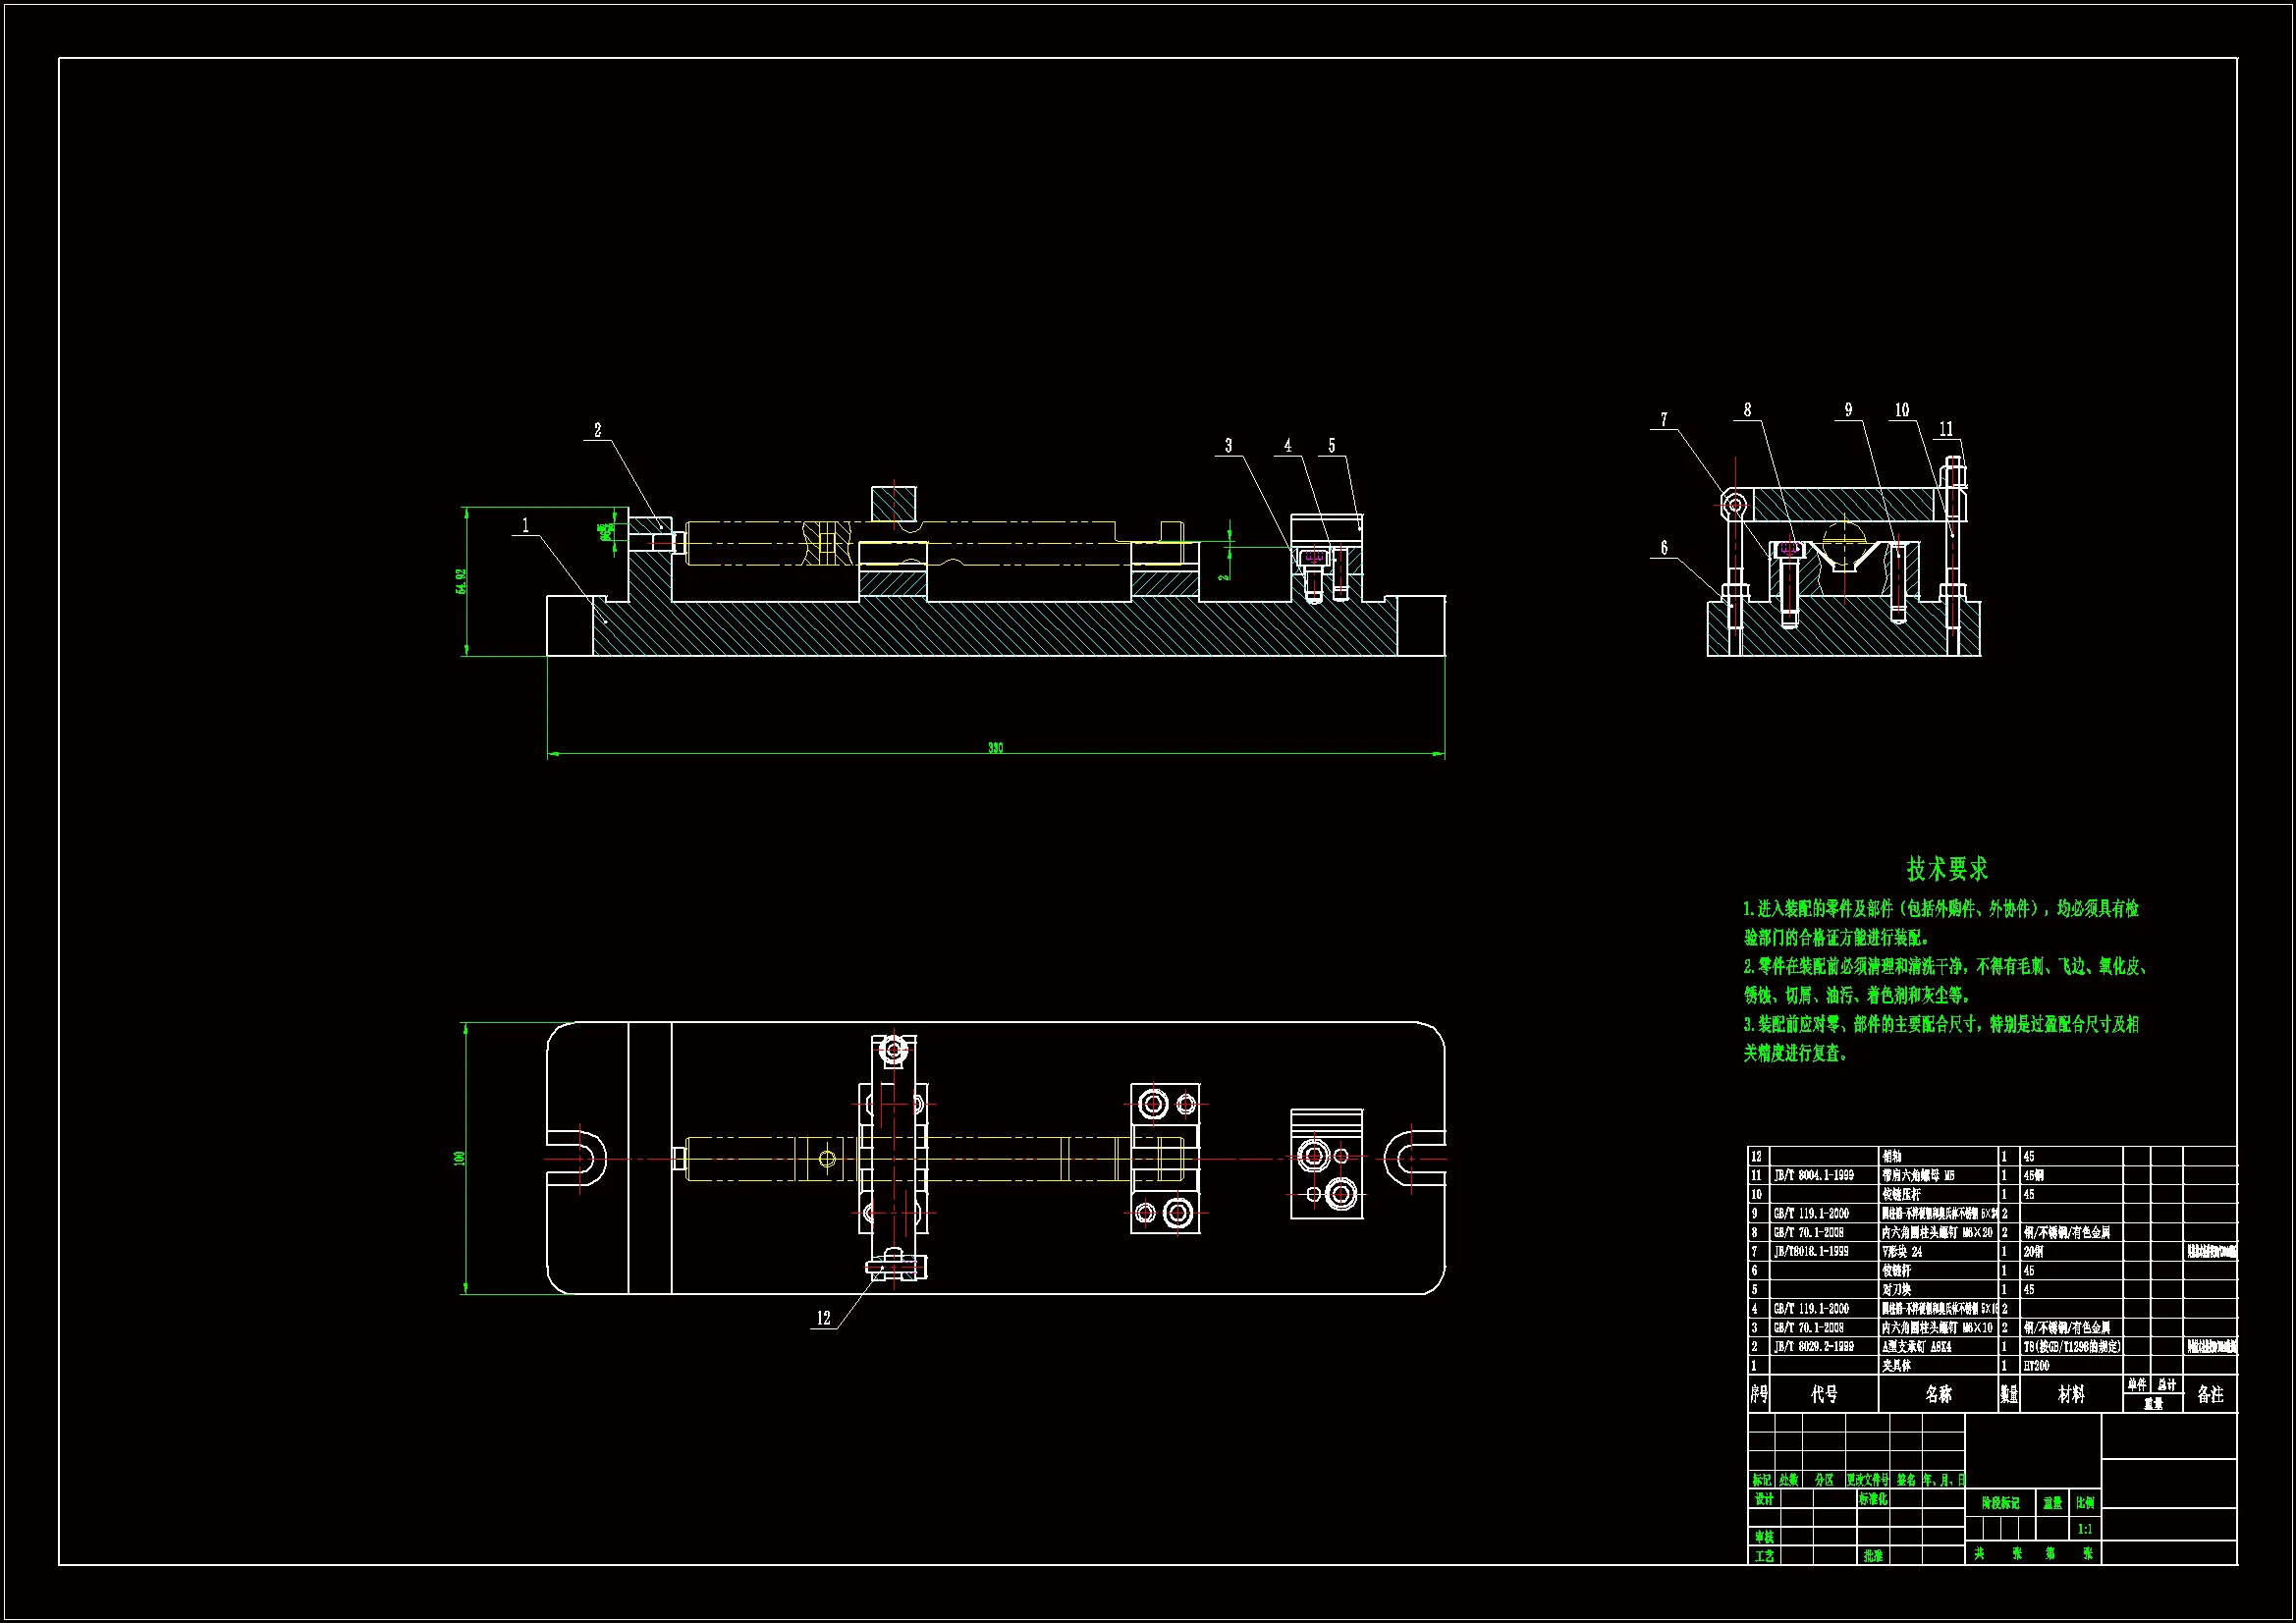Select the 代号 column header

(1824, 1394)
